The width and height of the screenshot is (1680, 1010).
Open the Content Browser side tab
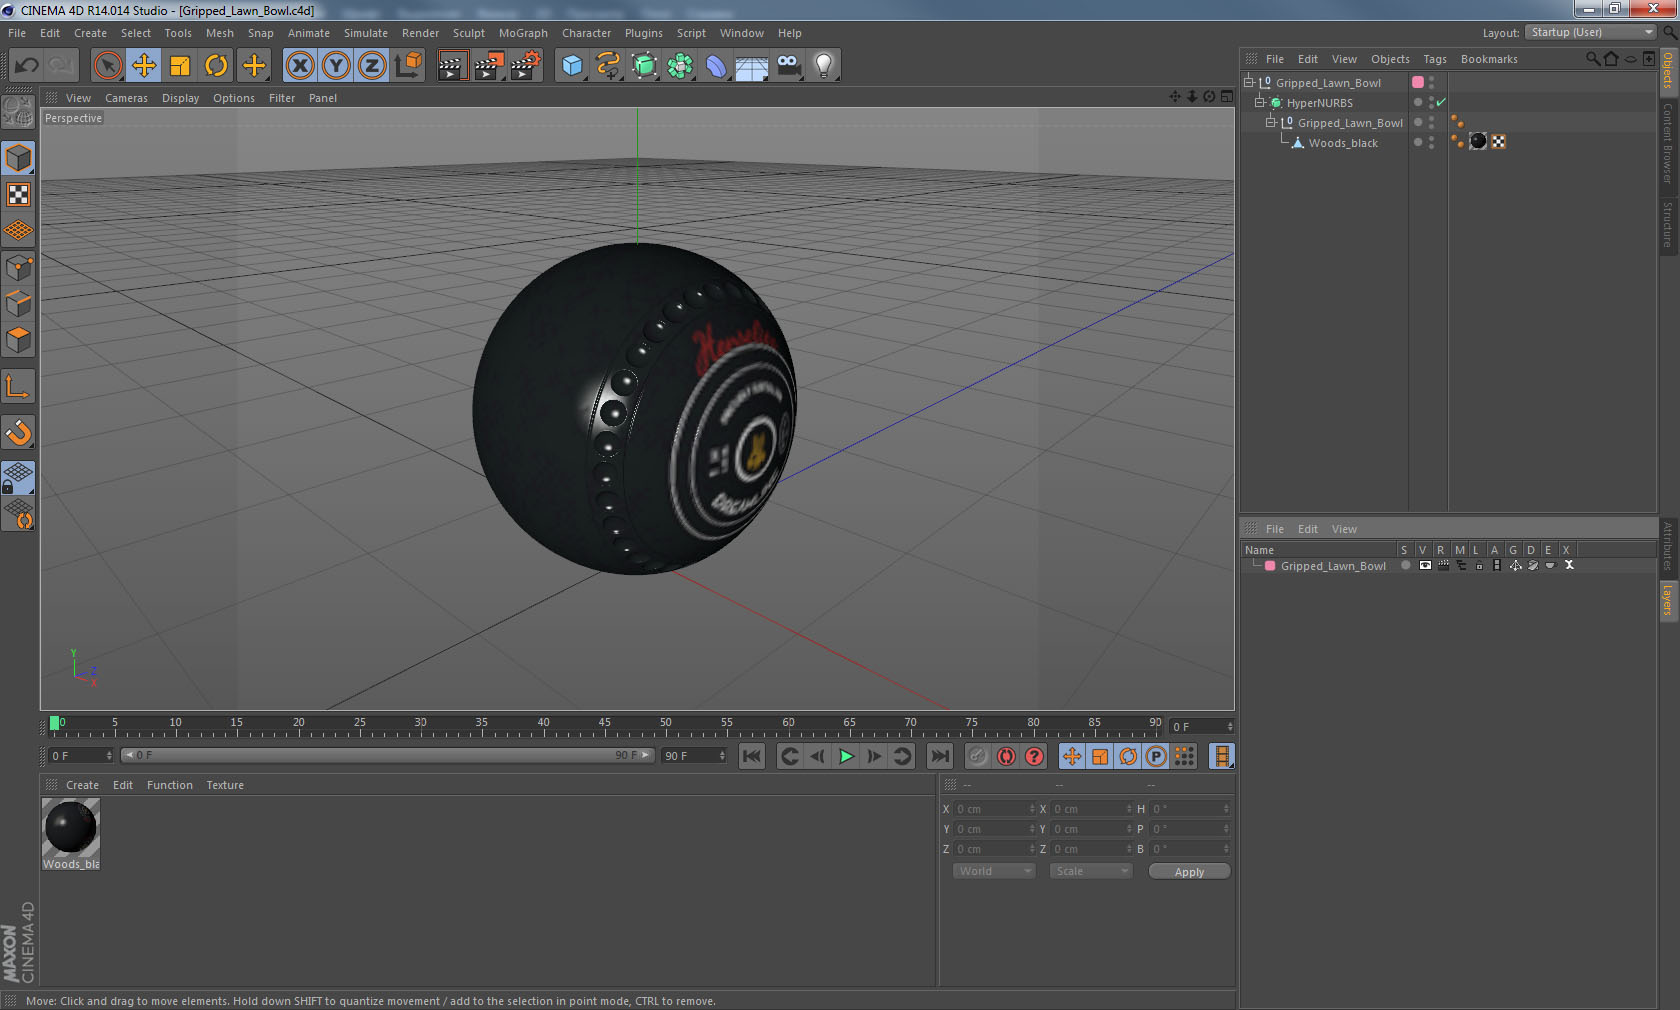pyautogui.click(x=1668, y=143)
